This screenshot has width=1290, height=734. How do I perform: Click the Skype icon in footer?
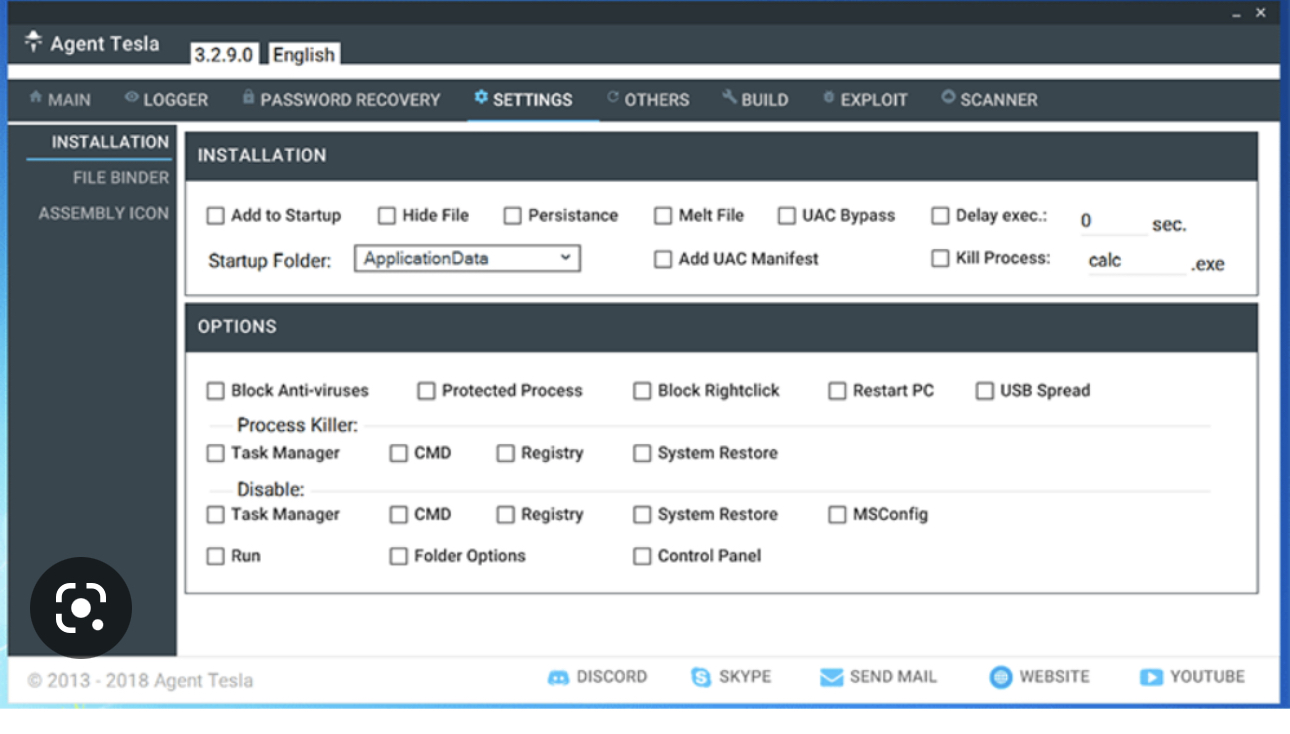point(701,678)
